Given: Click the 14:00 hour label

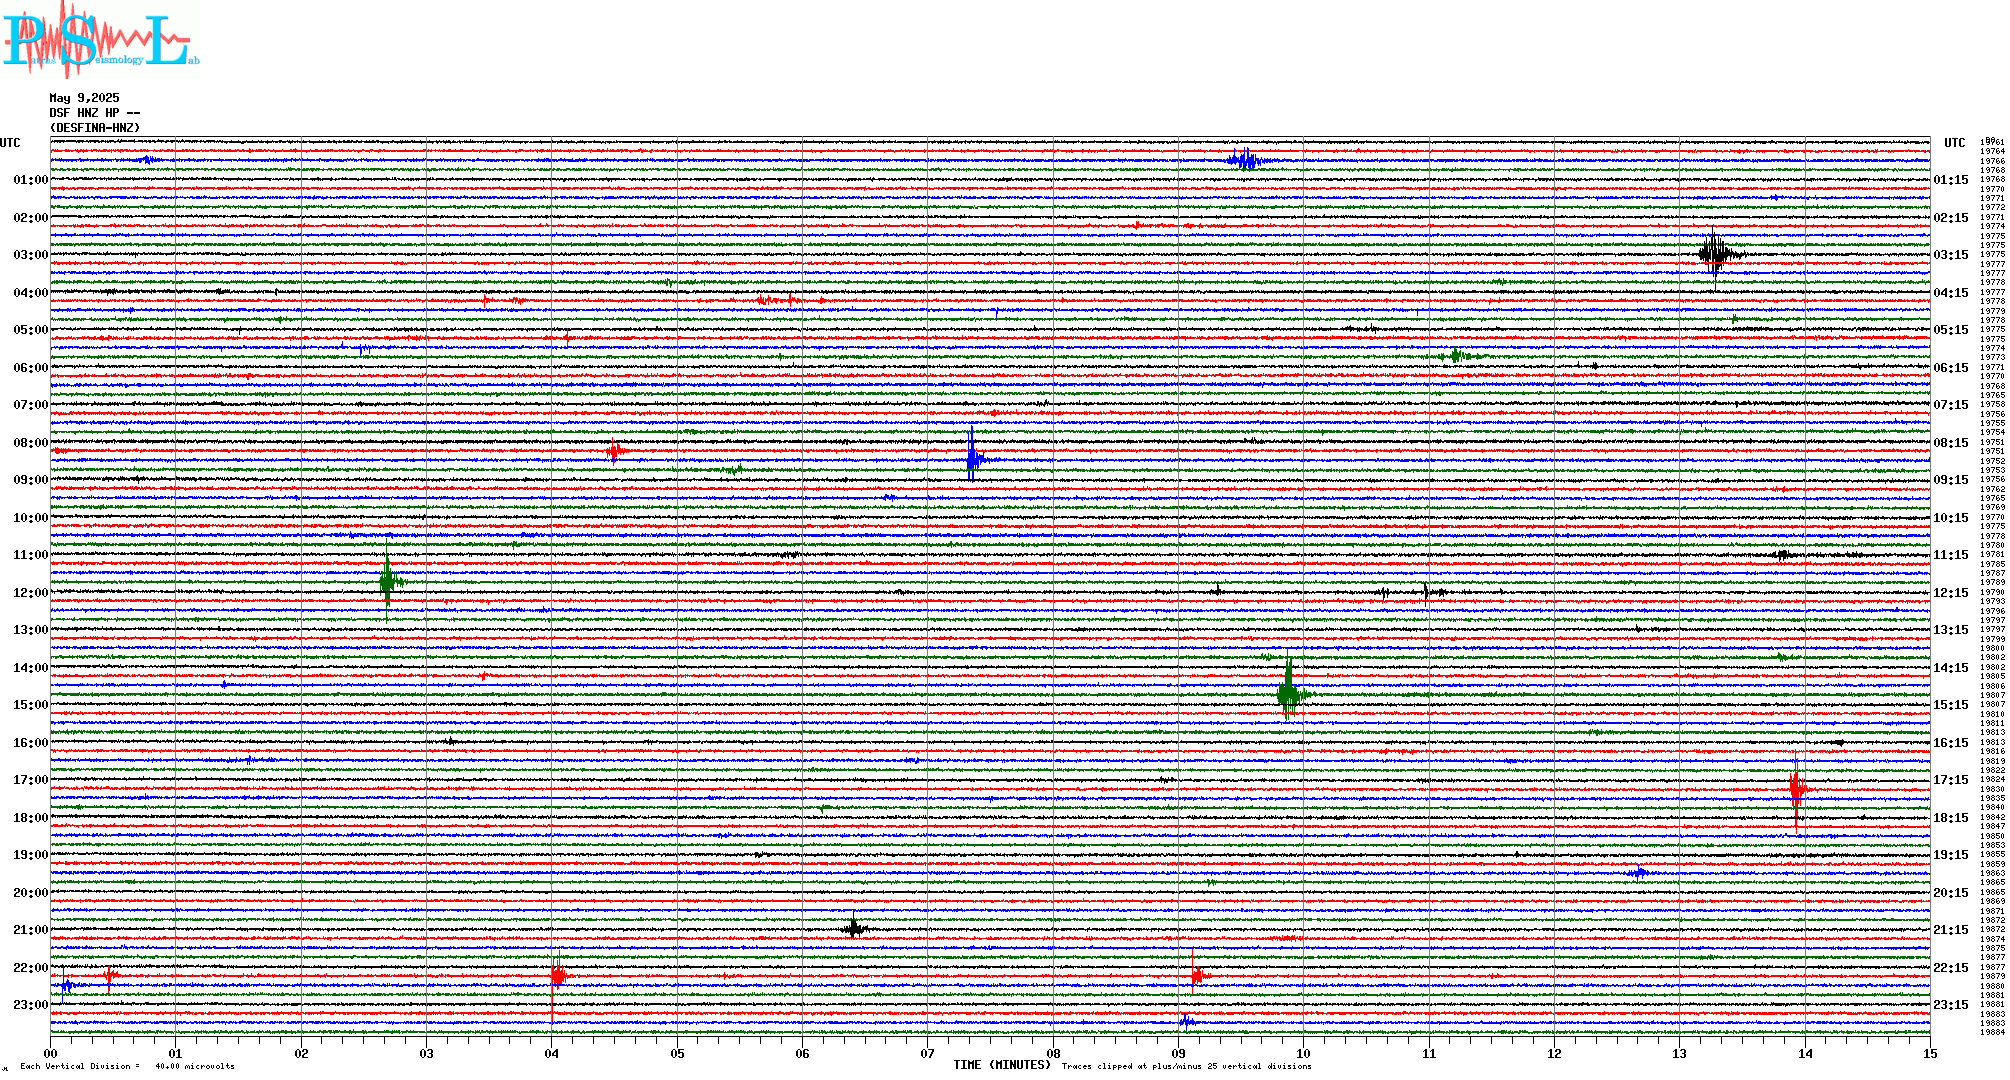Looking at the screenshot, I should tap(30, 668).
